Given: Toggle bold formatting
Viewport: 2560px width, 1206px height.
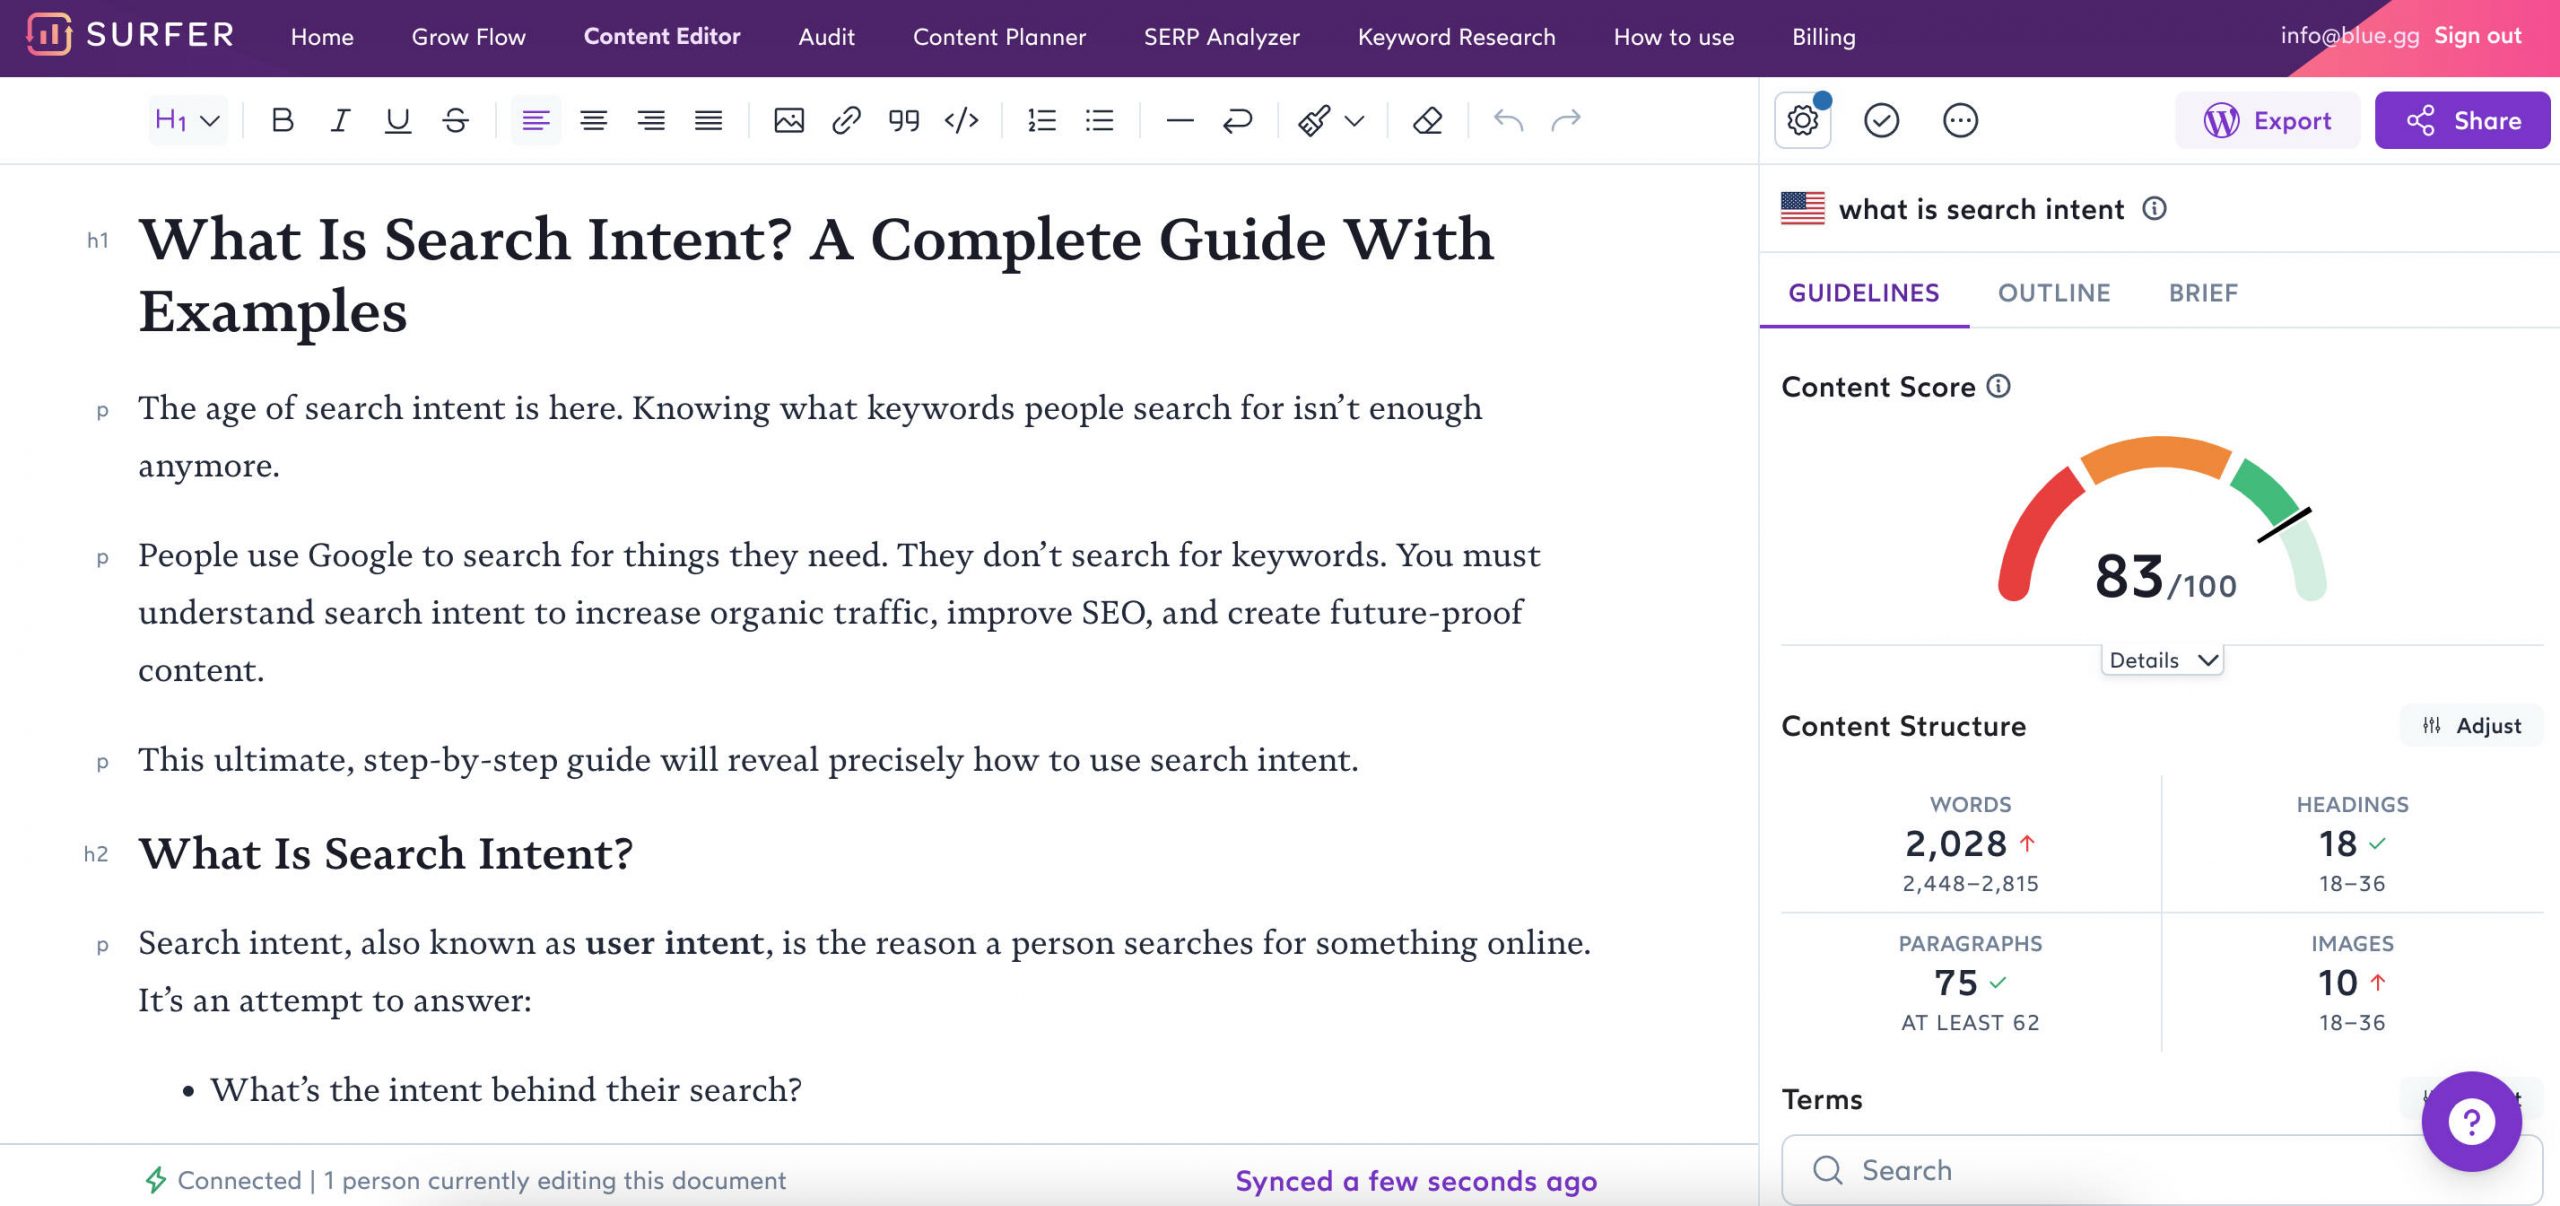Looking at the screenshot, I should 283,120.
